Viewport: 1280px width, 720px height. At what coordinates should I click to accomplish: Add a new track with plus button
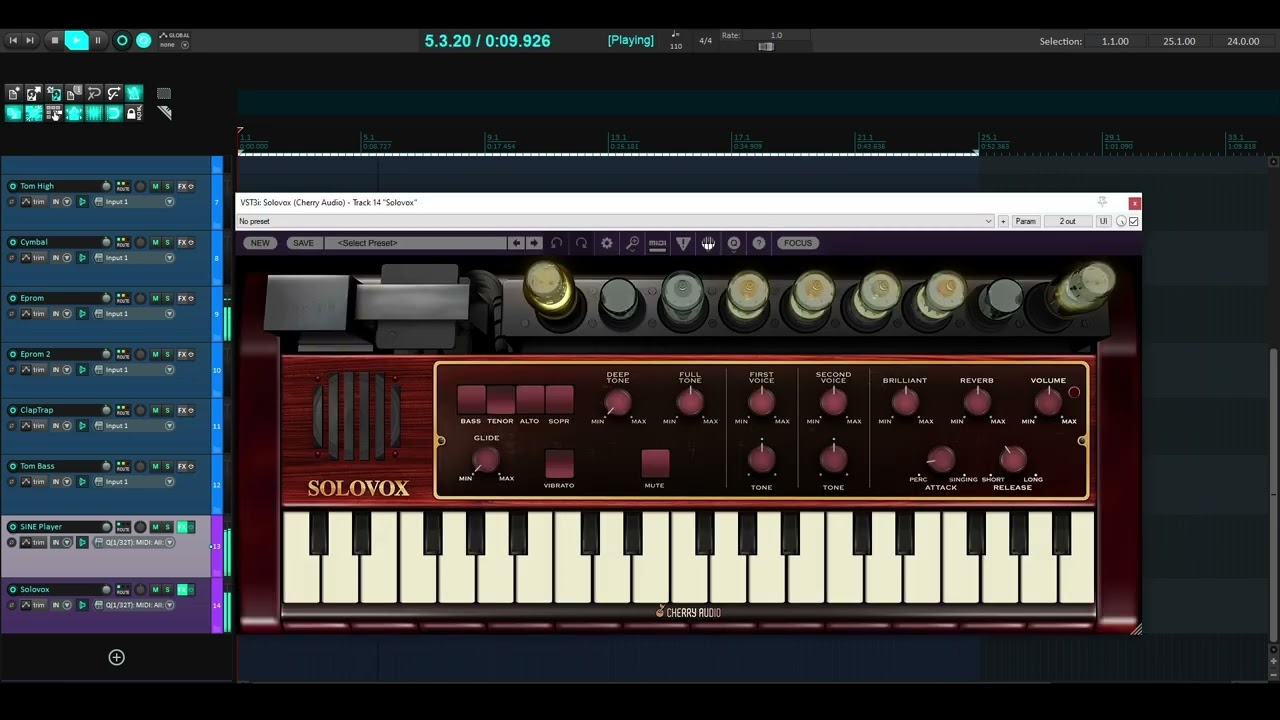(117, 657)
